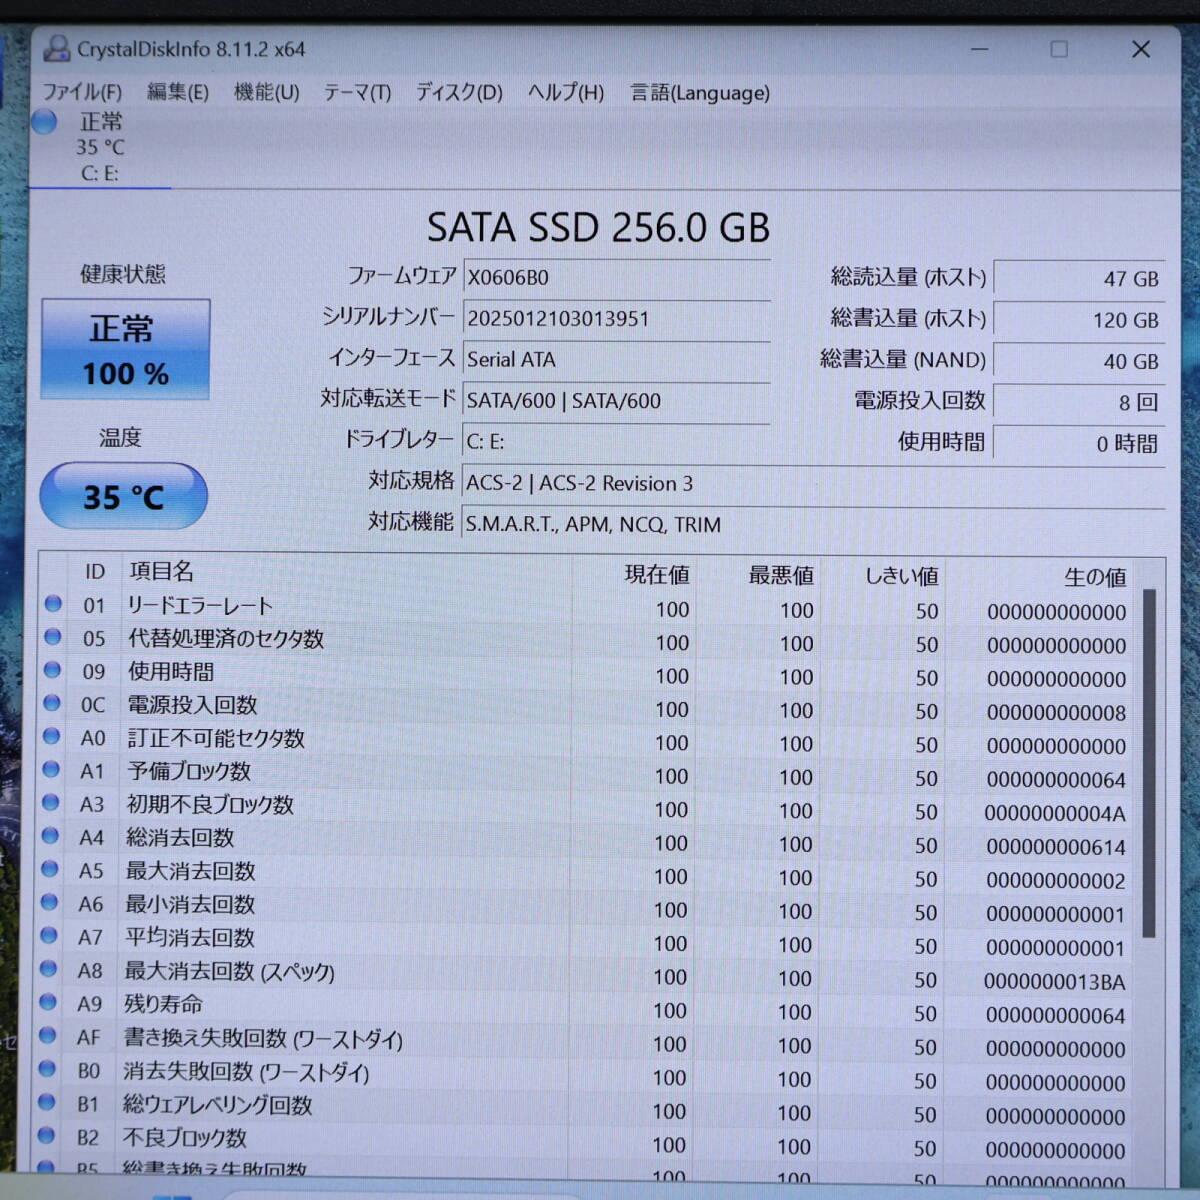The height and width of the screenshot is (1200, 1200).
Task: Open the 機能(U) menu
Action: pyautogui.click(x=266, y=92)
